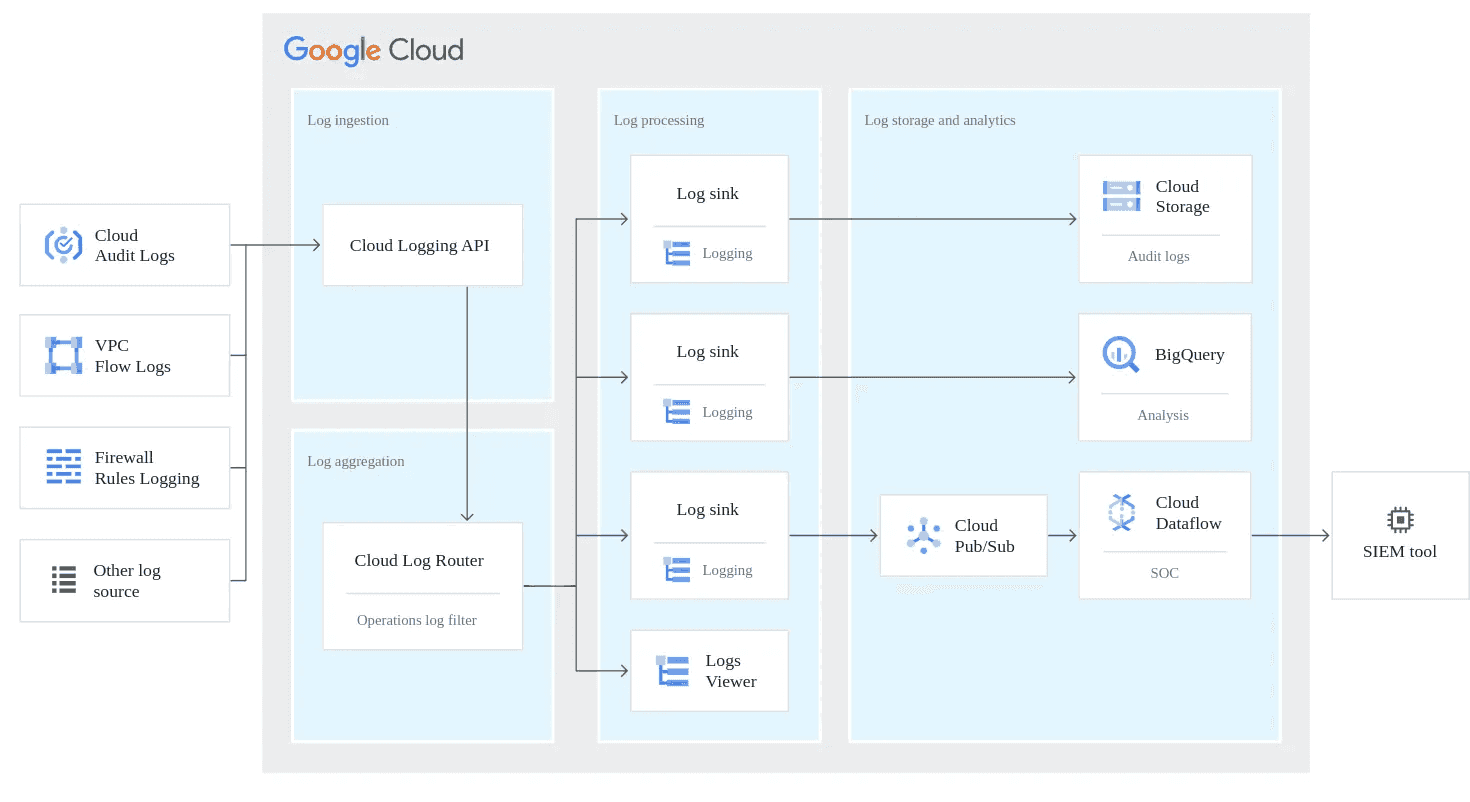Click the BigQuery label

(1190, 354)
